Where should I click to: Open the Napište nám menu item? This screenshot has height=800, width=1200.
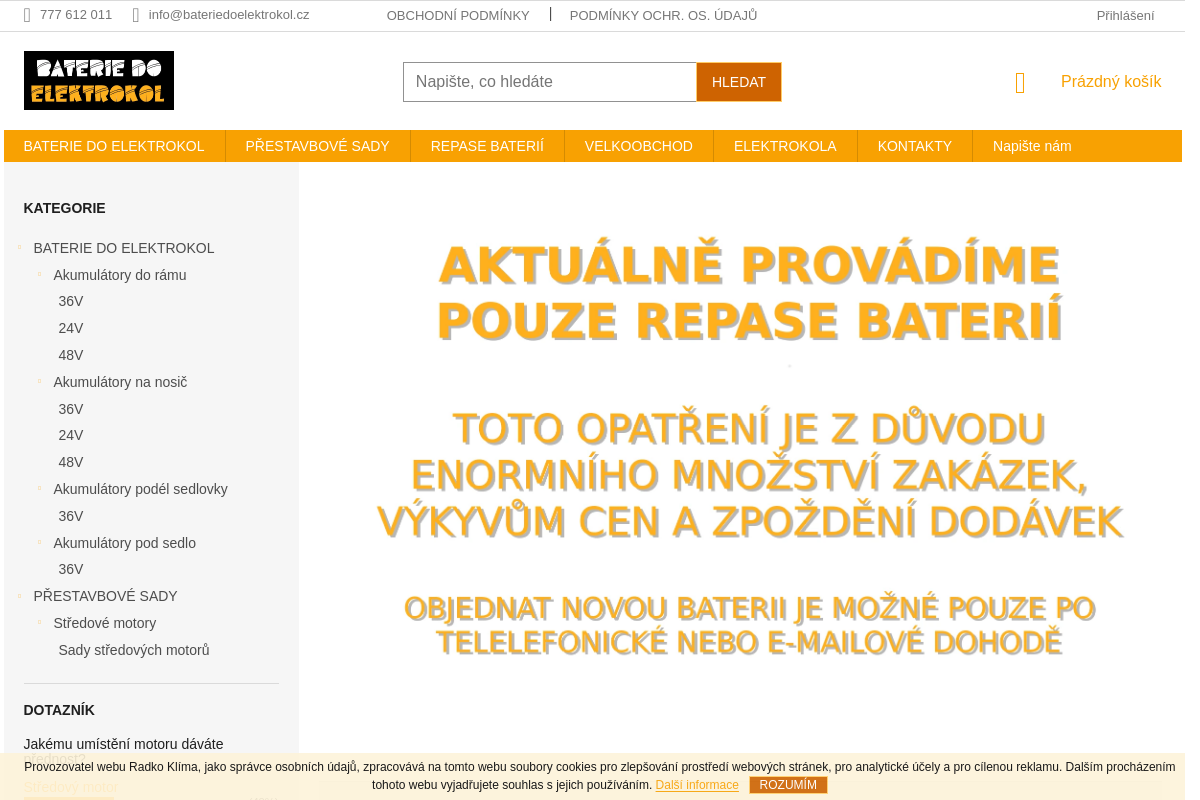pos(1032,146)
